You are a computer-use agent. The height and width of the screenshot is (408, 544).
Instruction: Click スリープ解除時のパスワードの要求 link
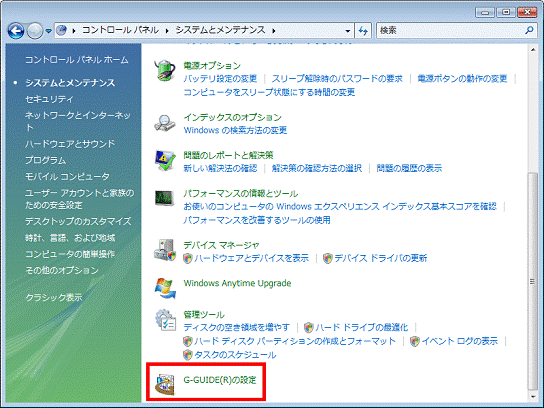337,79
